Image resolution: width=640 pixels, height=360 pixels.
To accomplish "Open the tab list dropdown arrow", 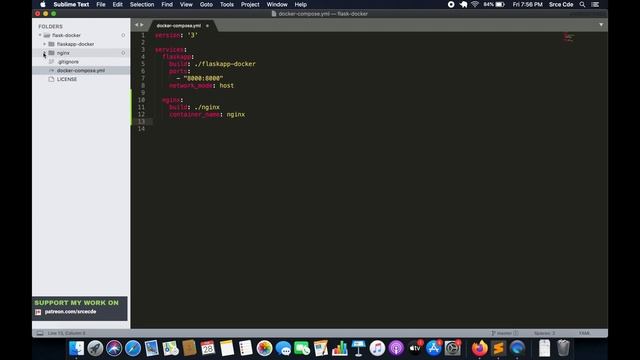I will (601, 25).
